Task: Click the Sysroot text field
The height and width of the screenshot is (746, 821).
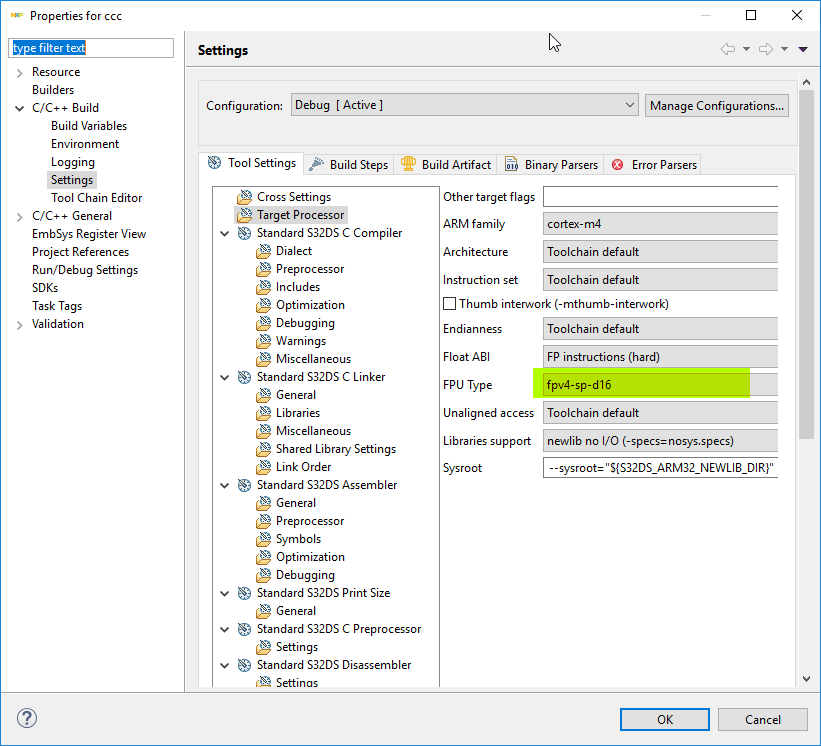Action: pos(660,467)
